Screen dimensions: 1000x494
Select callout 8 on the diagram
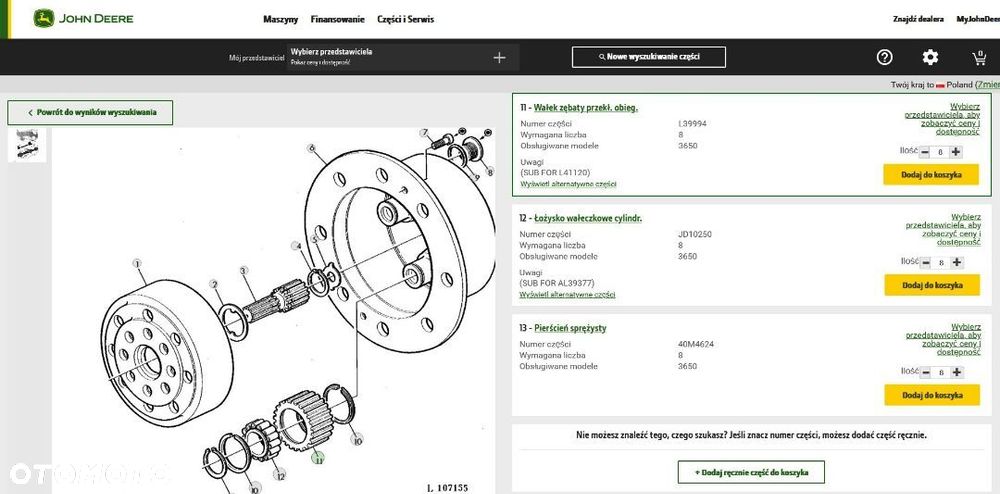490,171
